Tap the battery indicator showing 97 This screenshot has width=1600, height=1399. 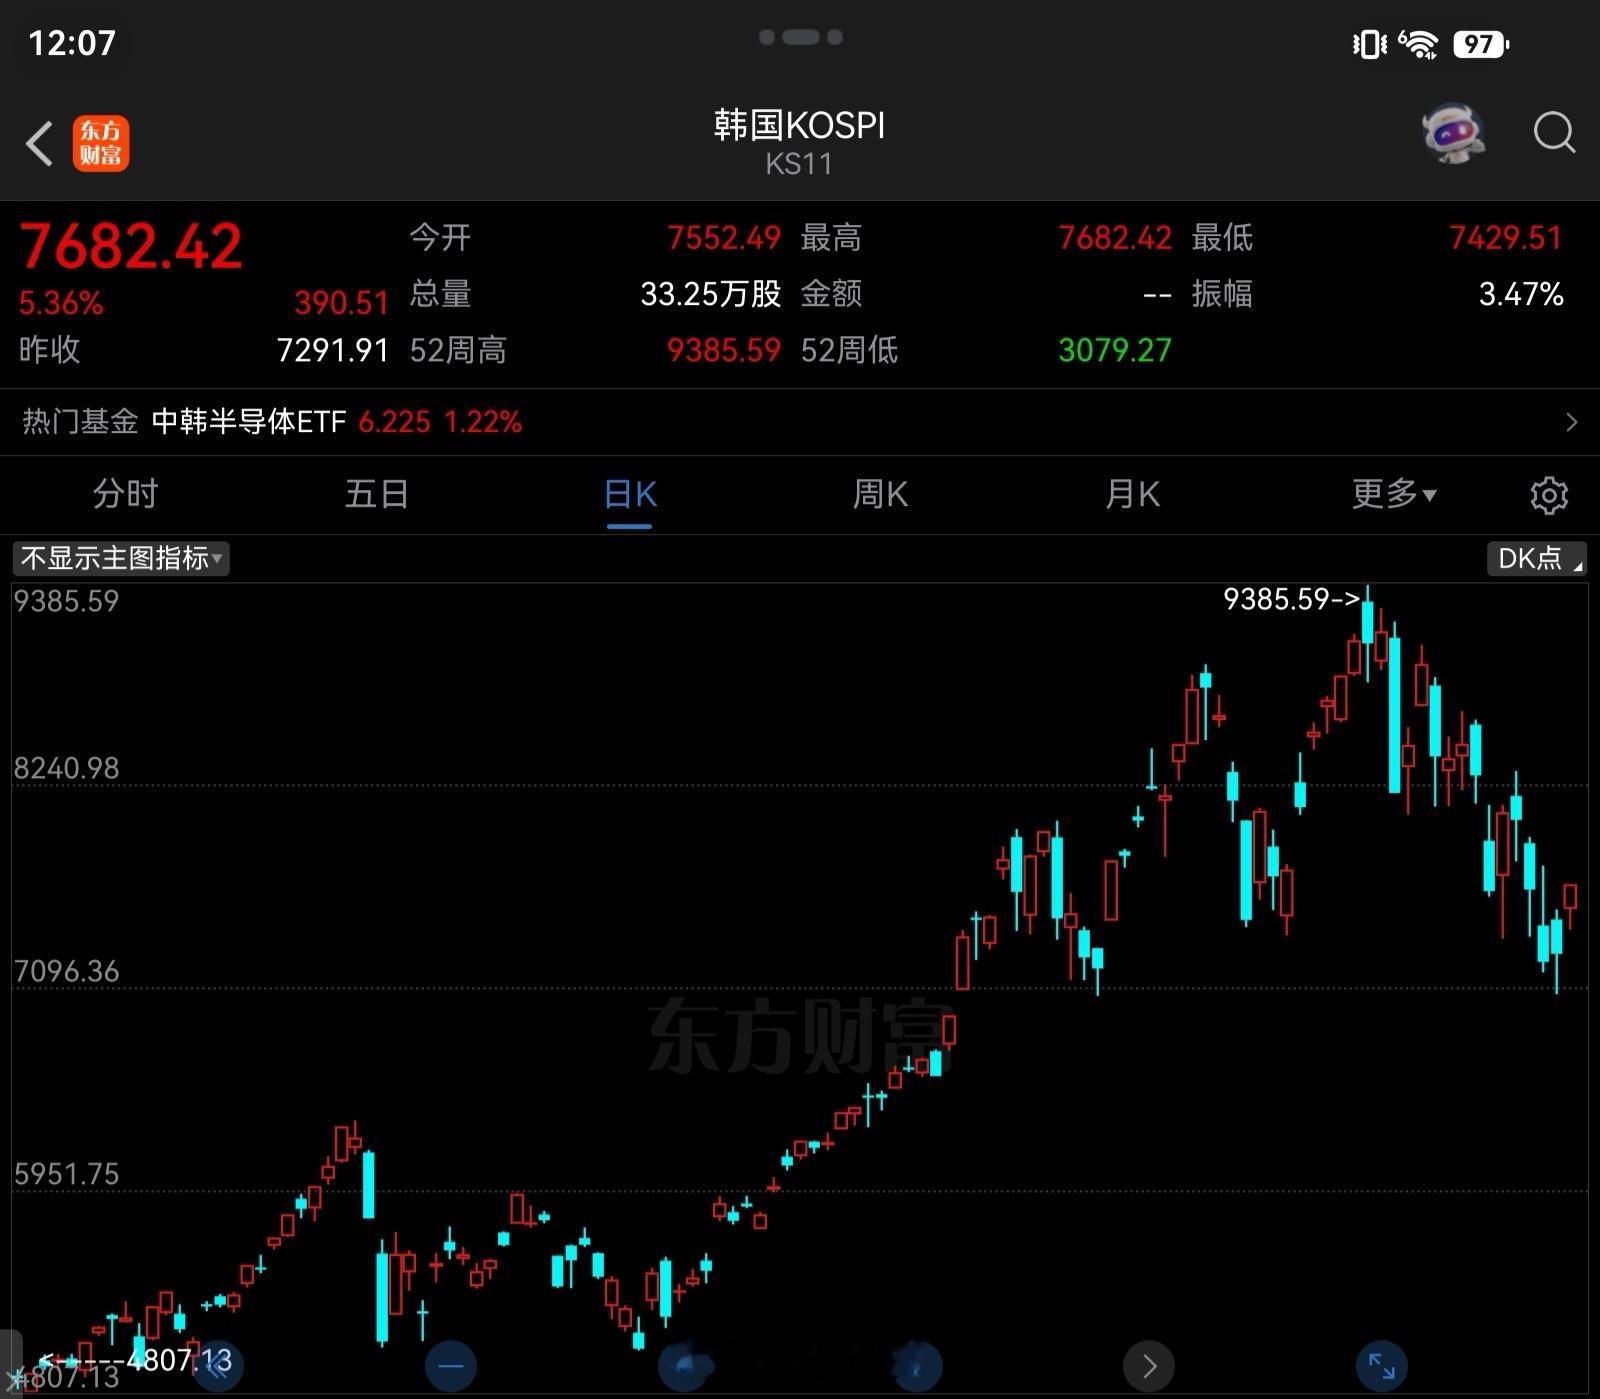pyautogui.click(x=1481, y=44)
